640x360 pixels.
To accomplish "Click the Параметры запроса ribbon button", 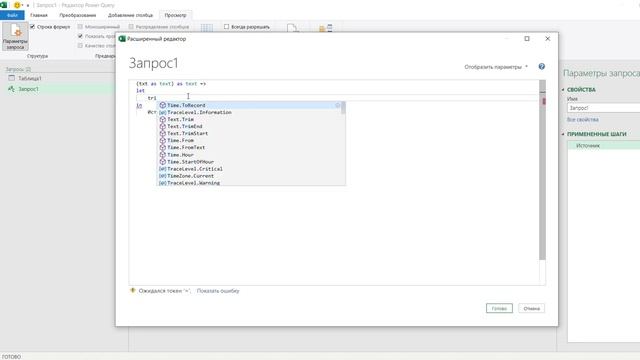I will pos(15,36).
